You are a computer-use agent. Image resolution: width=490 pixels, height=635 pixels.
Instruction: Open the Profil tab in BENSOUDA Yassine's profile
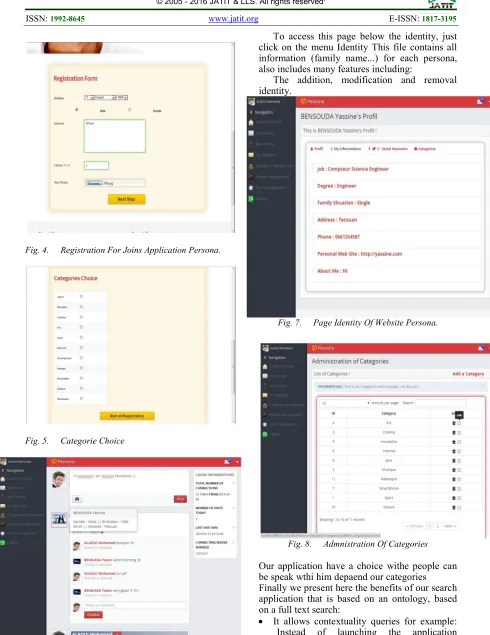tap(317, 149)
